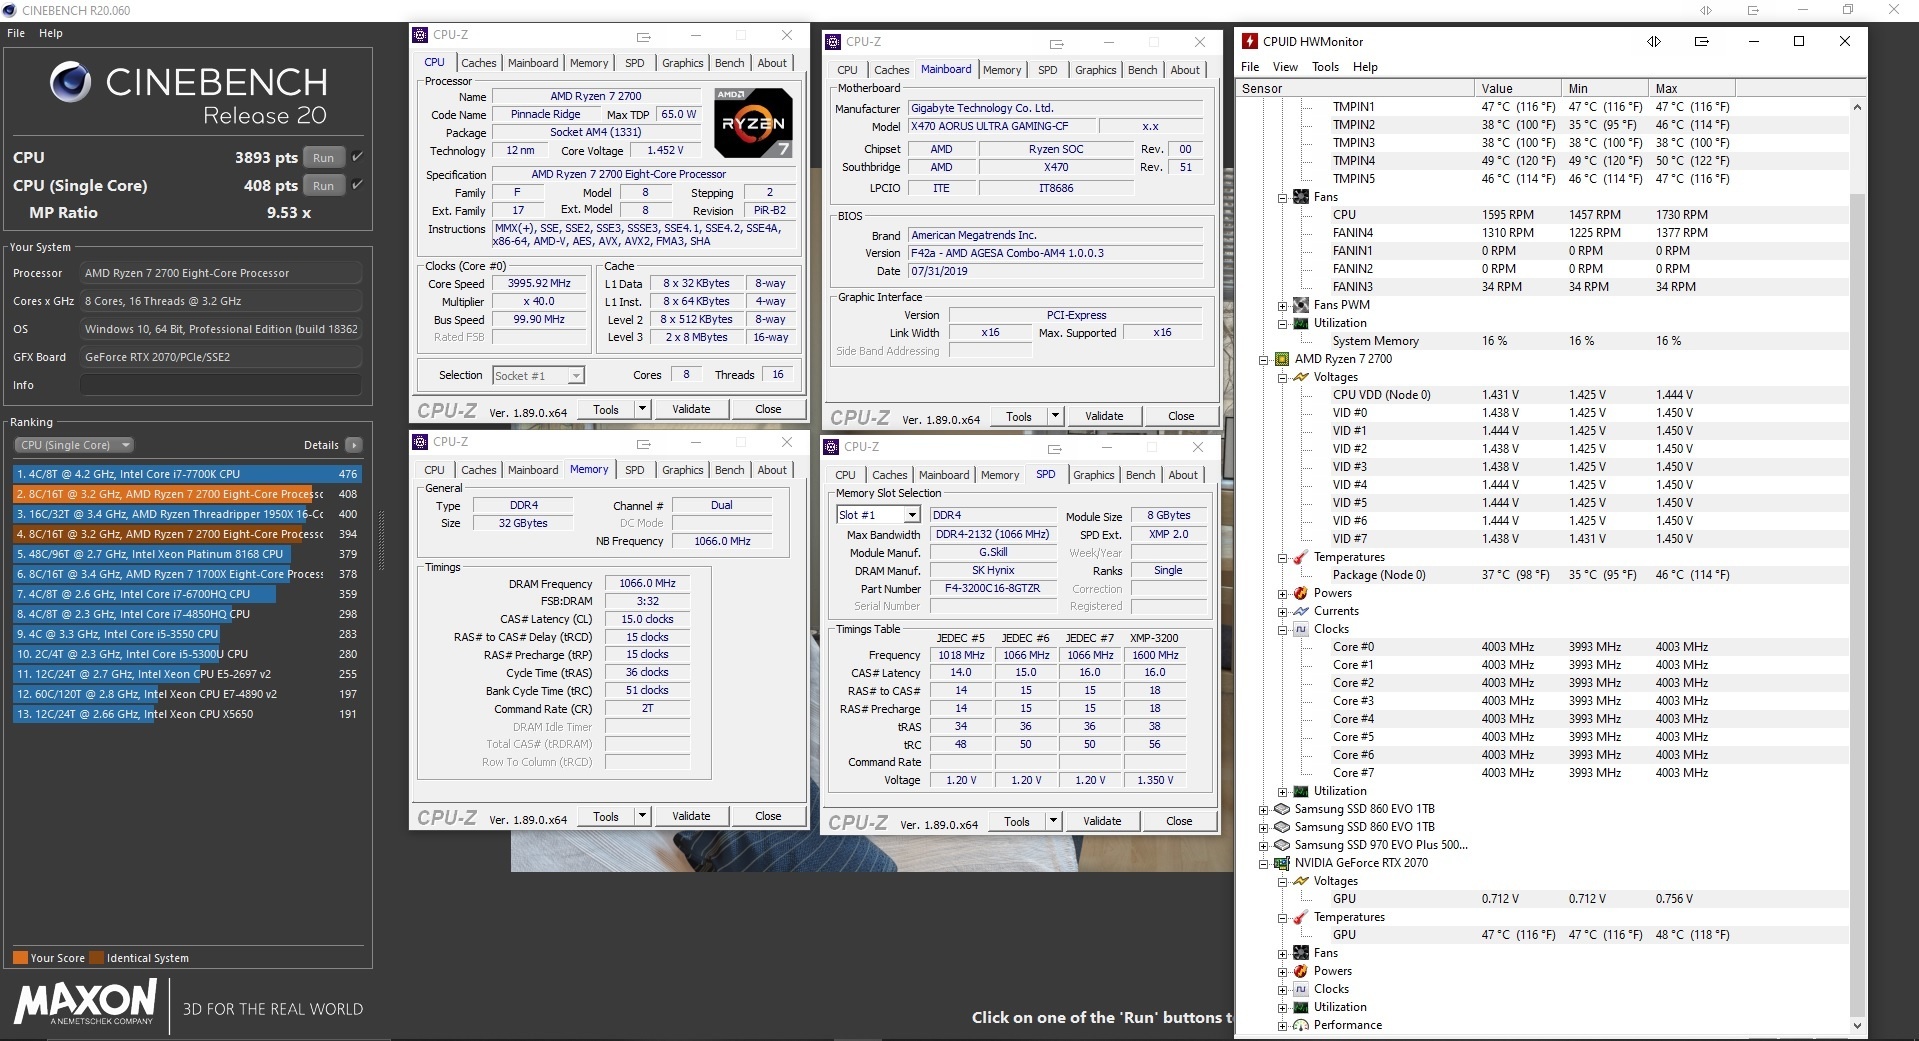The width and height of the screenshot is (1919, 1041).
Task: Select the TMPIN3 sensor row in HWMonitor
Action: (x=1543, y=143)
